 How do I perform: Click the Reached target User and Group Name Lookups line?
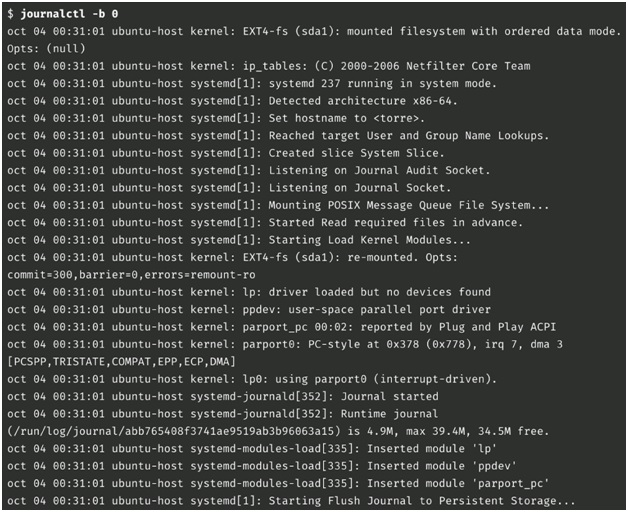(x=278, y=136)
